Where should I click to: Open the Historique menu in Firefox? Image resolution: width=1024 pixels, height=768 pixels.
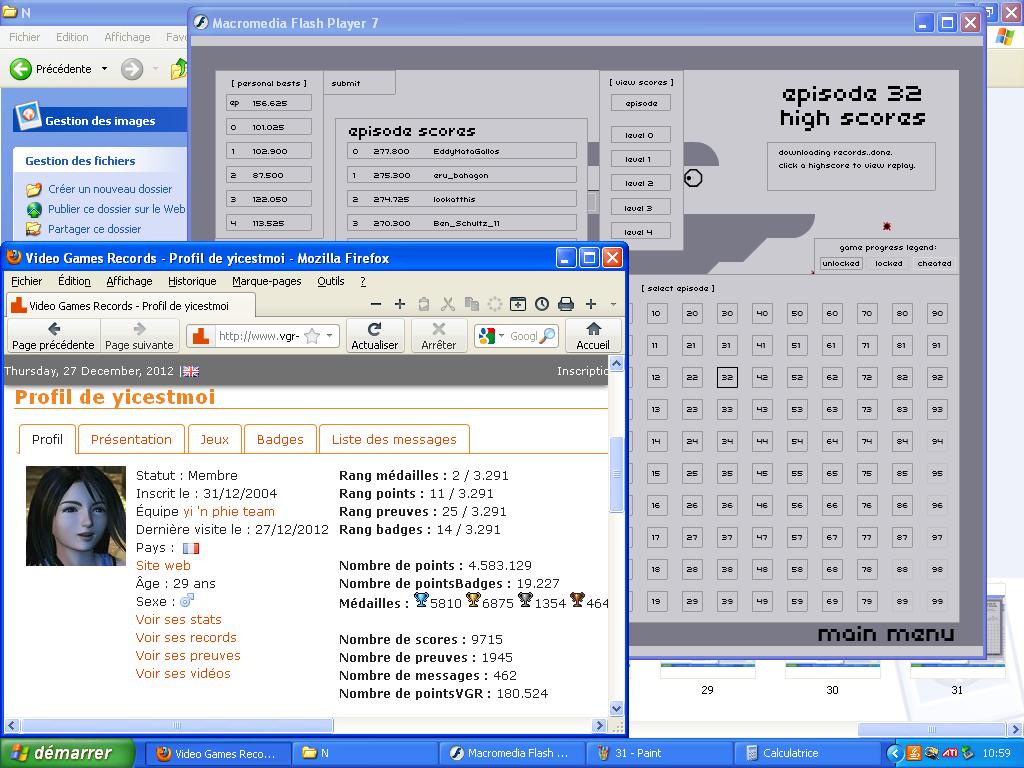(x=192, y=281)
